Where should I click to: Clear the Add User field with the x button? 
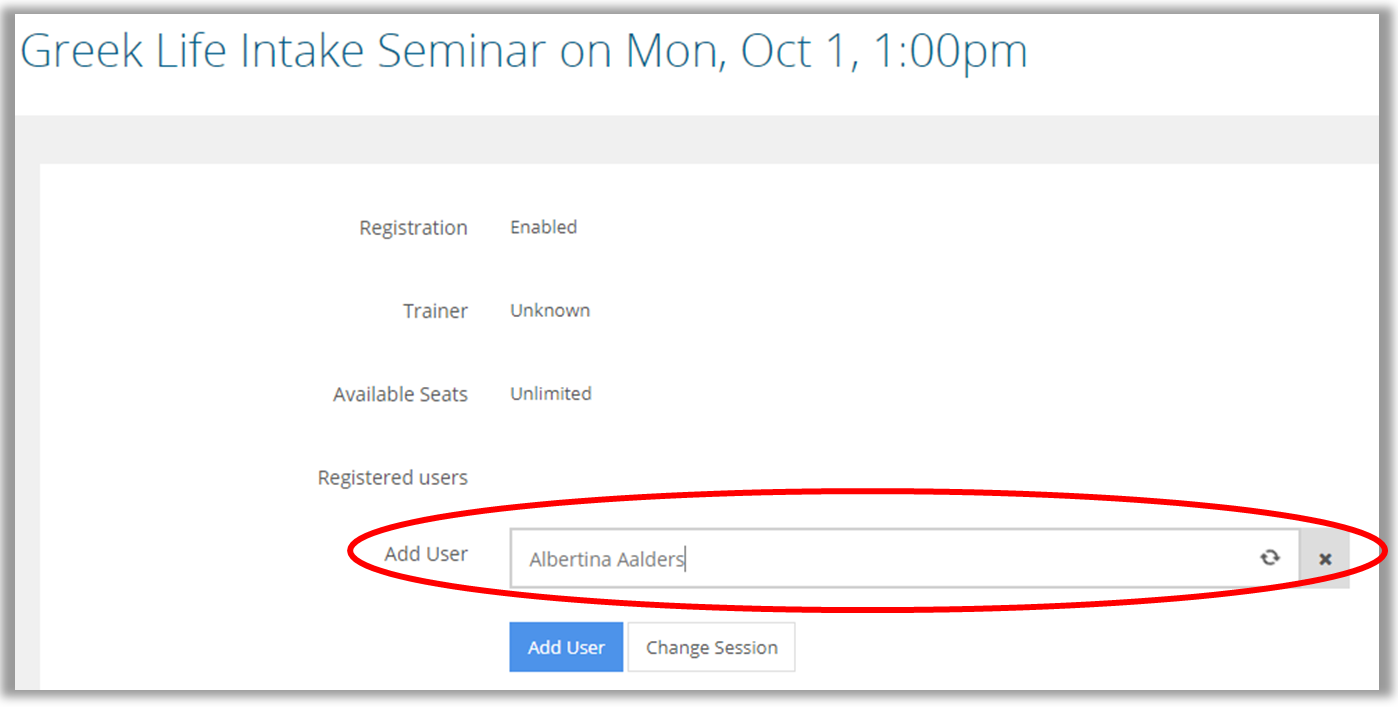click(1325, 559)
